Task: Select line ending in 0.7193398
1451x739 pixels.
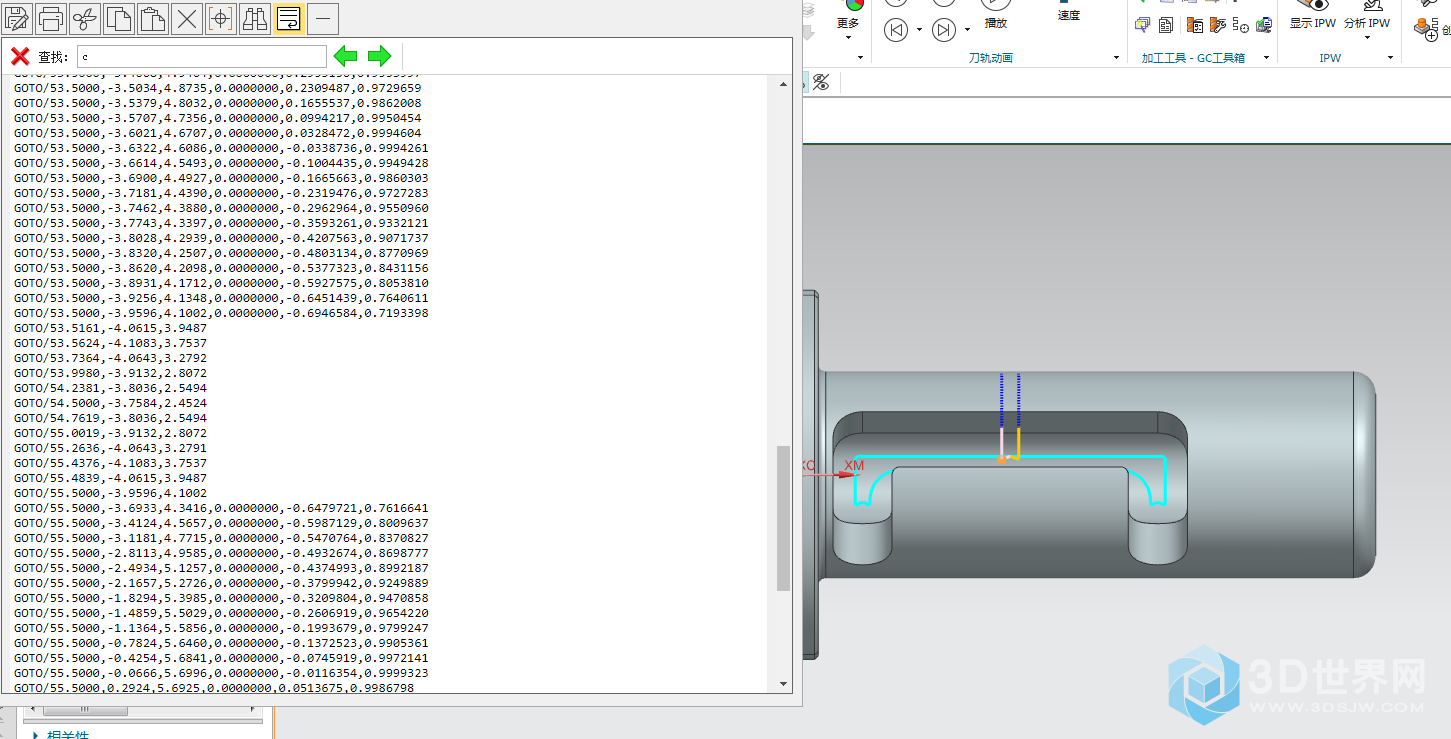Action: (221, 313)
